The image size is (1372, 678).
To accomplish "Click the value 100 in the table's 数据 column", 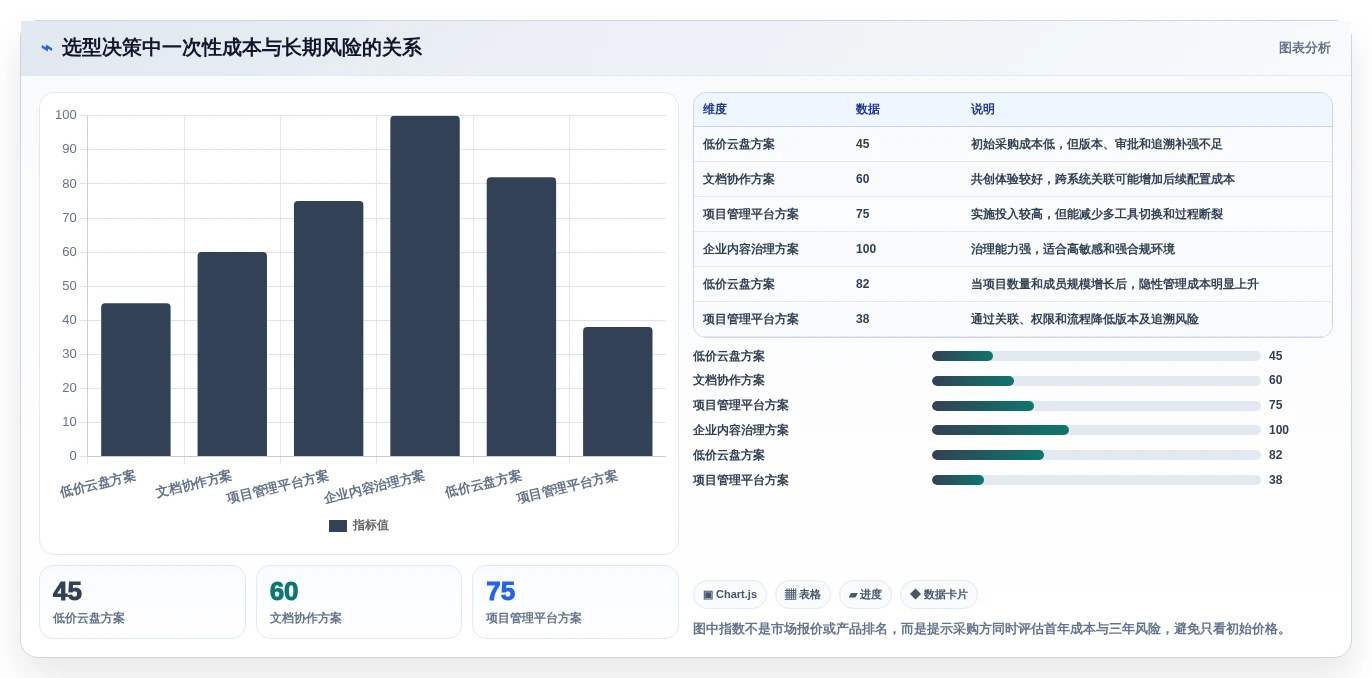I will click(x=866, y=249).
